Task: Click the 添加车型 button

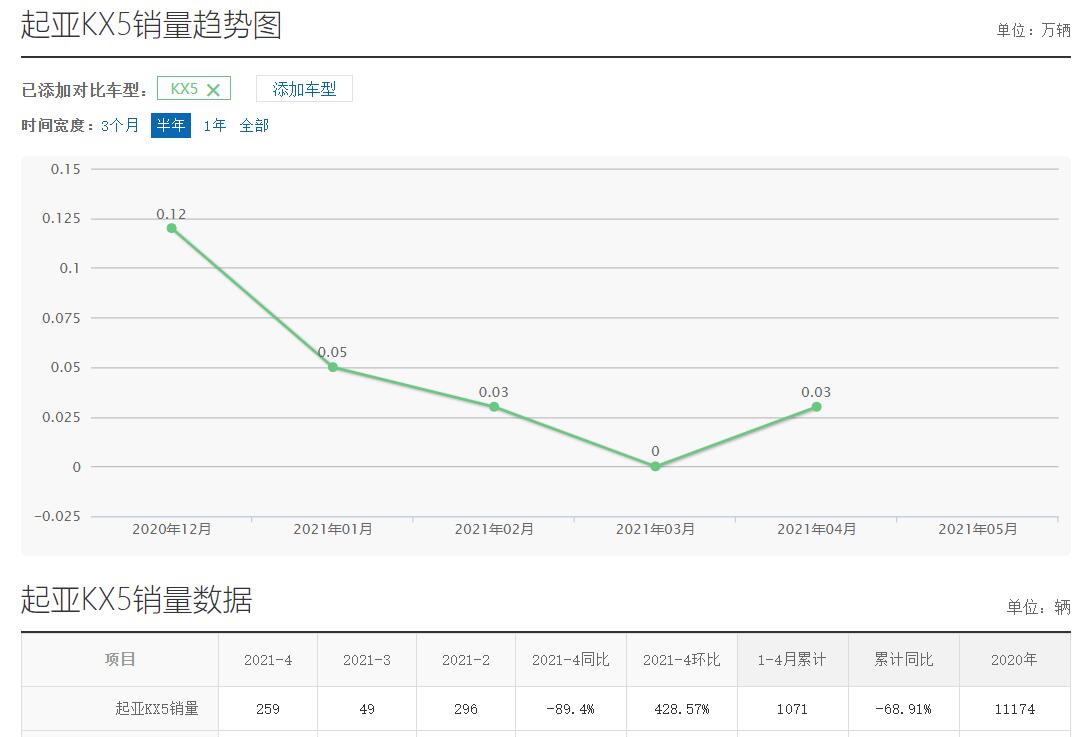Action: 304,89
